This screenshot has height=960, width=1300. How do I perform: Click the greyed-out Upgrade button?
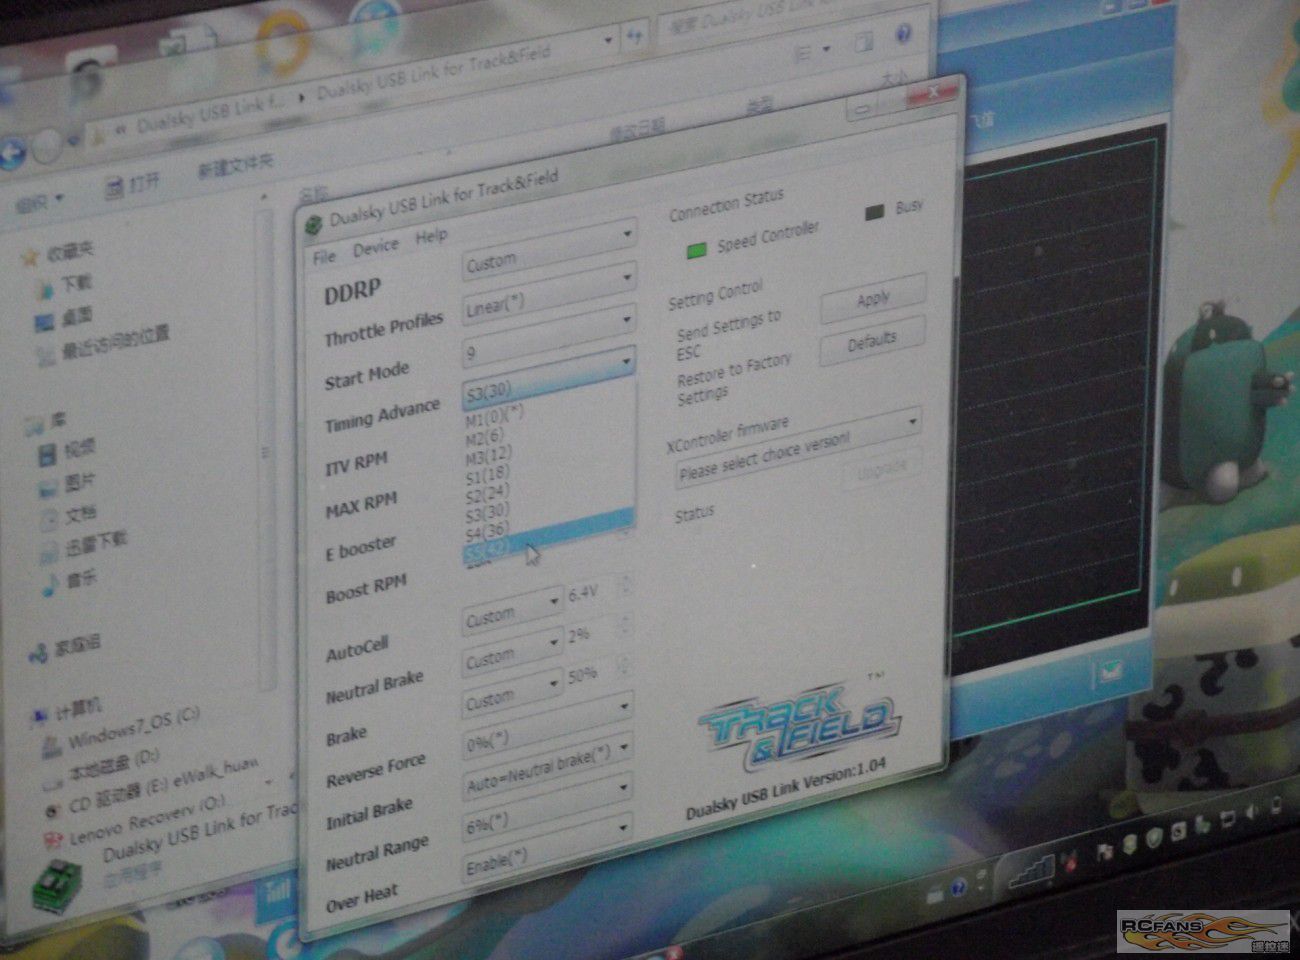point(881,468)
